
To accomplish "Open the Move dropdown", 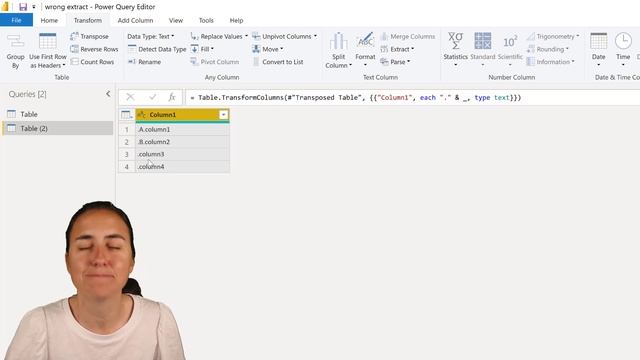I will point(268,49).
